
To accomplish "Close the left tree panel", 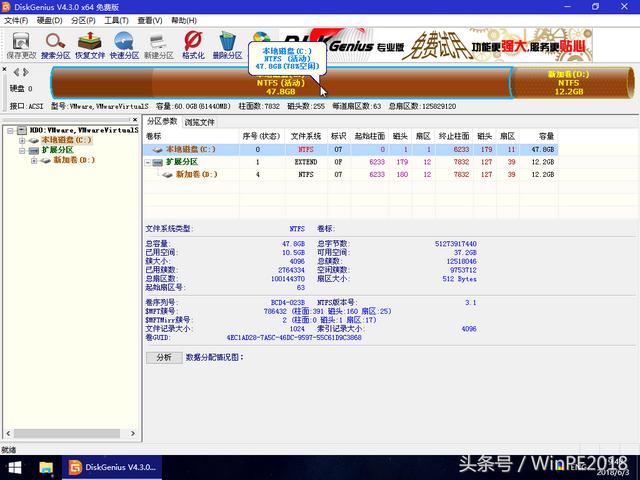I will coord(135,120).
